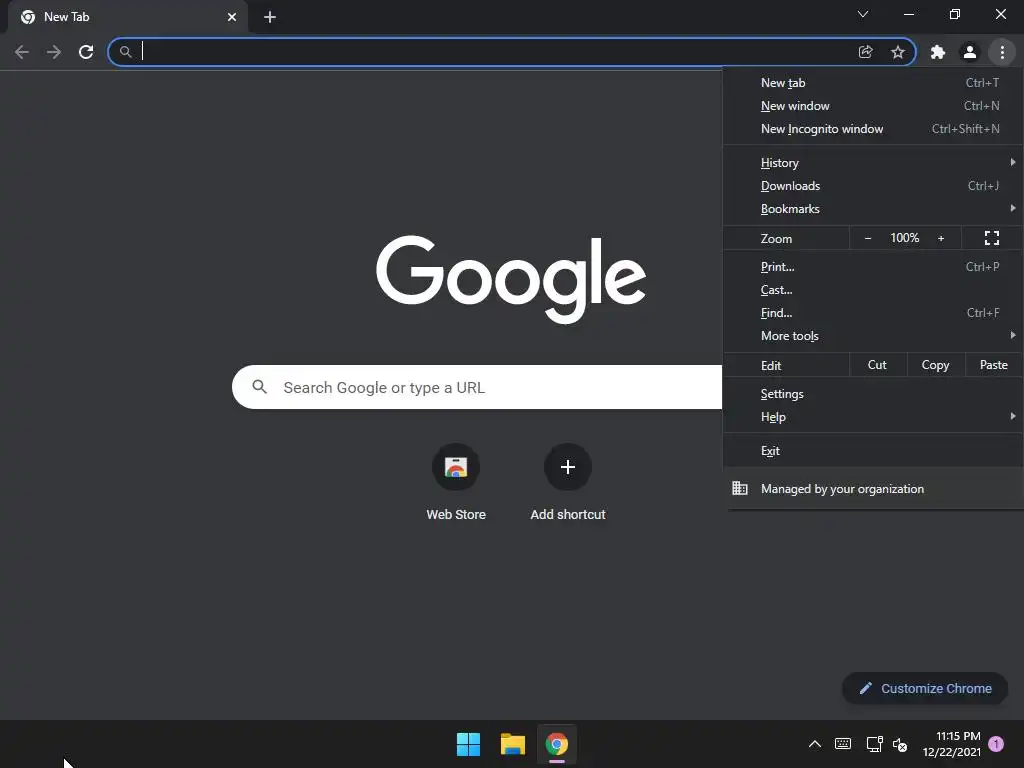
Task: Click the share page icon in address bar
Action: click(x=865, y=52)
